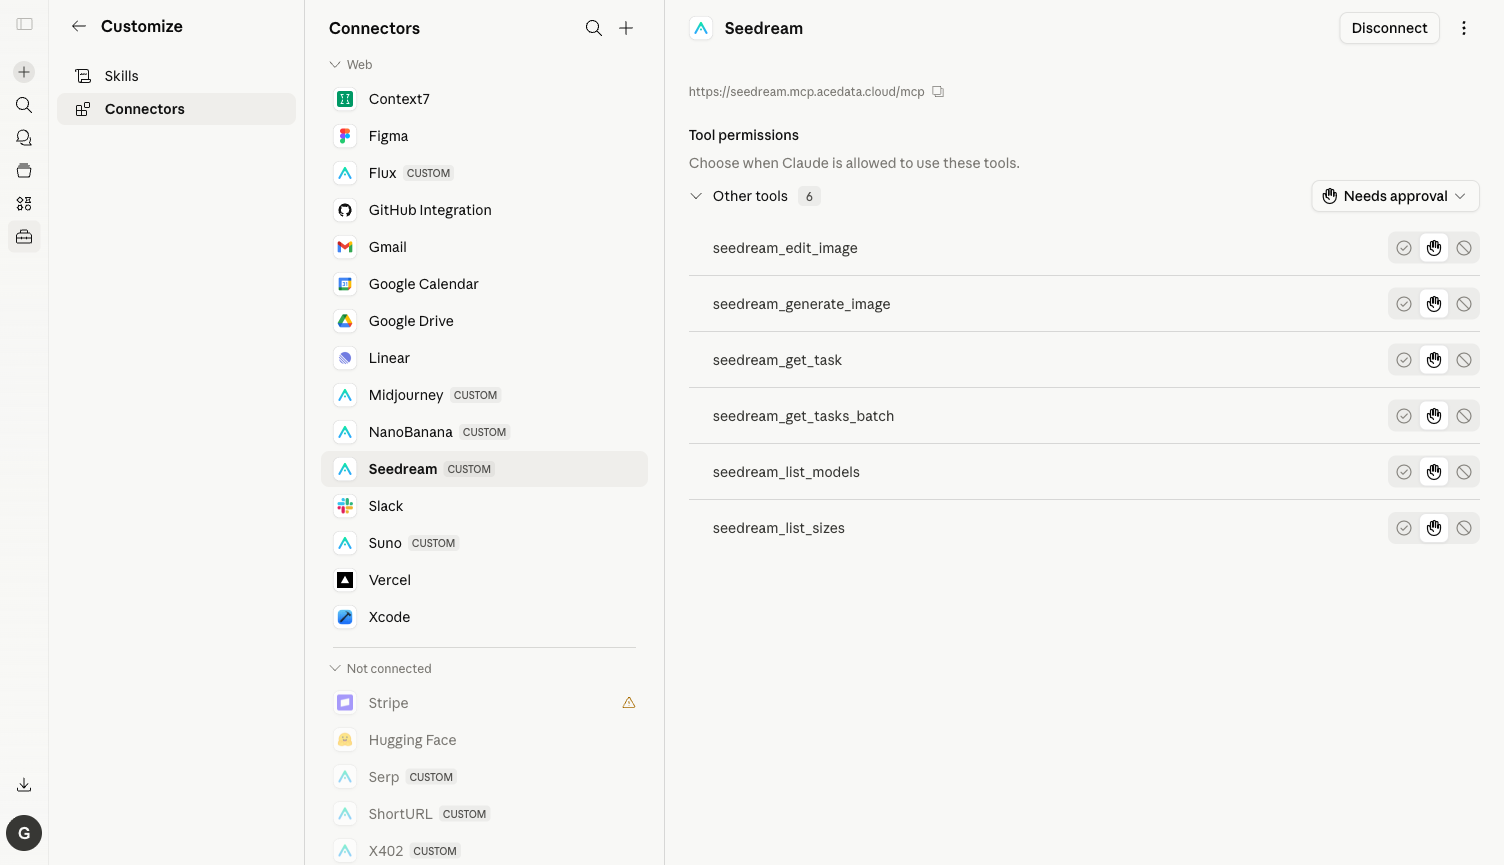
Task: Select the NanoBanana connector
Action: [x=484, y=432]
